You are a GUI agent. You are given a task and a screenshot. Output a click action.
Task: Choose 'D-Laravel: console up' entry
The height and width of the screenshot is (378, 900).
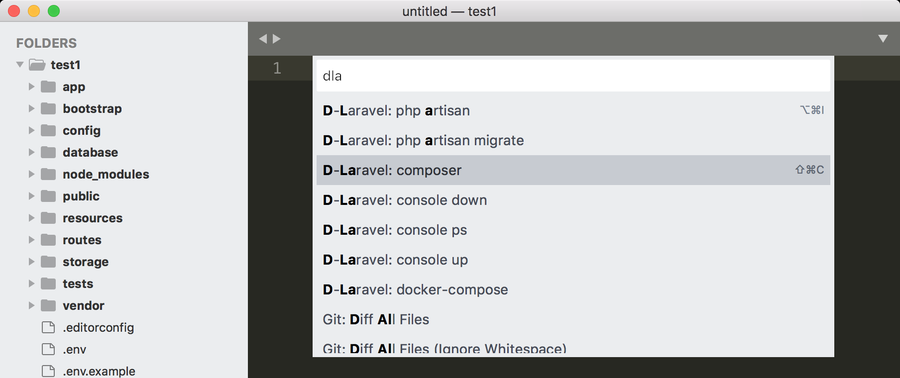pos(573,259)
